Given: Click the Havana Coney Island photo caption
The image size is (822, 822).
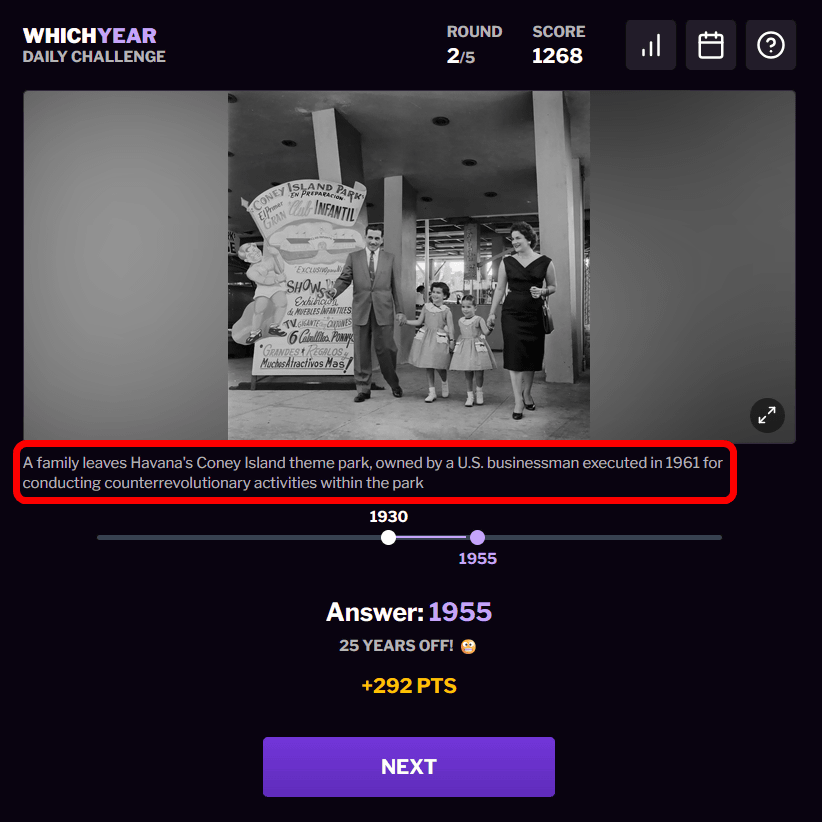Looking at the screenshot, I should (373, 472).
